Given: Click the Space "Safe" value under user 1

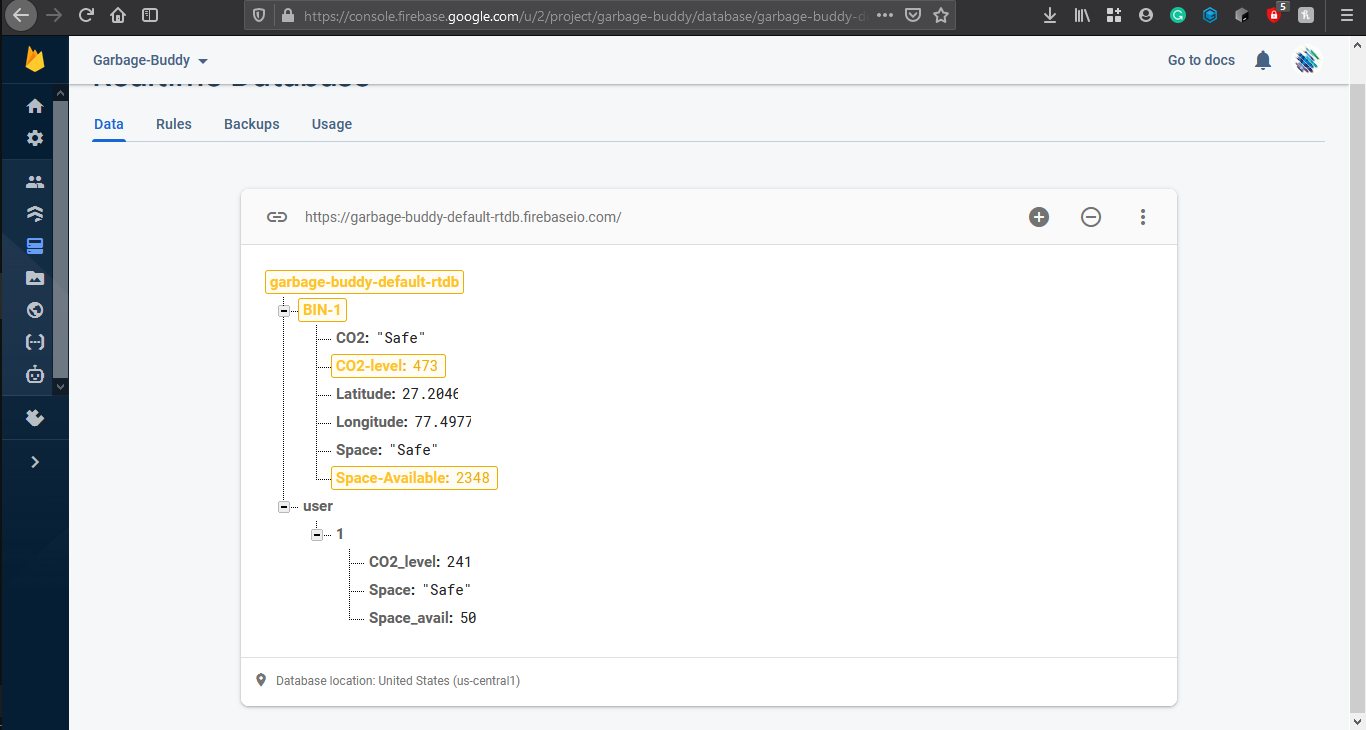Looking at the screenshot, I should (447, 590).
